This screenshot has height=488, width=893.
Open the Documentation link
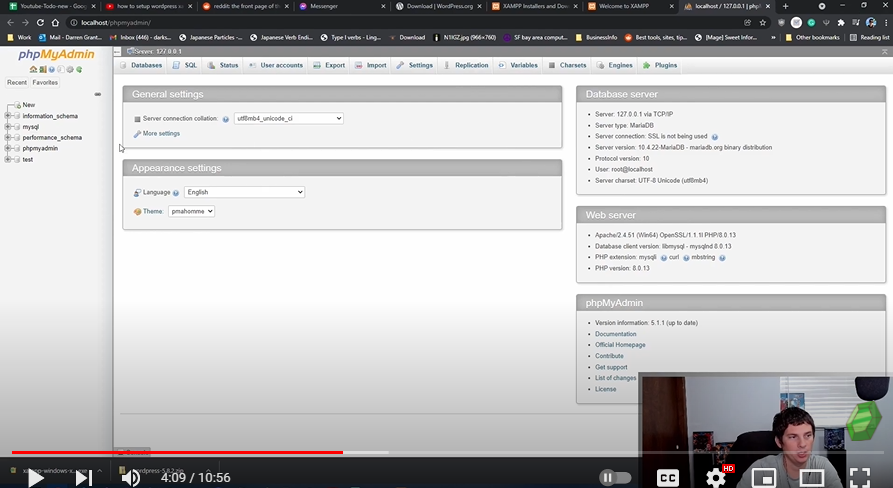616,334
